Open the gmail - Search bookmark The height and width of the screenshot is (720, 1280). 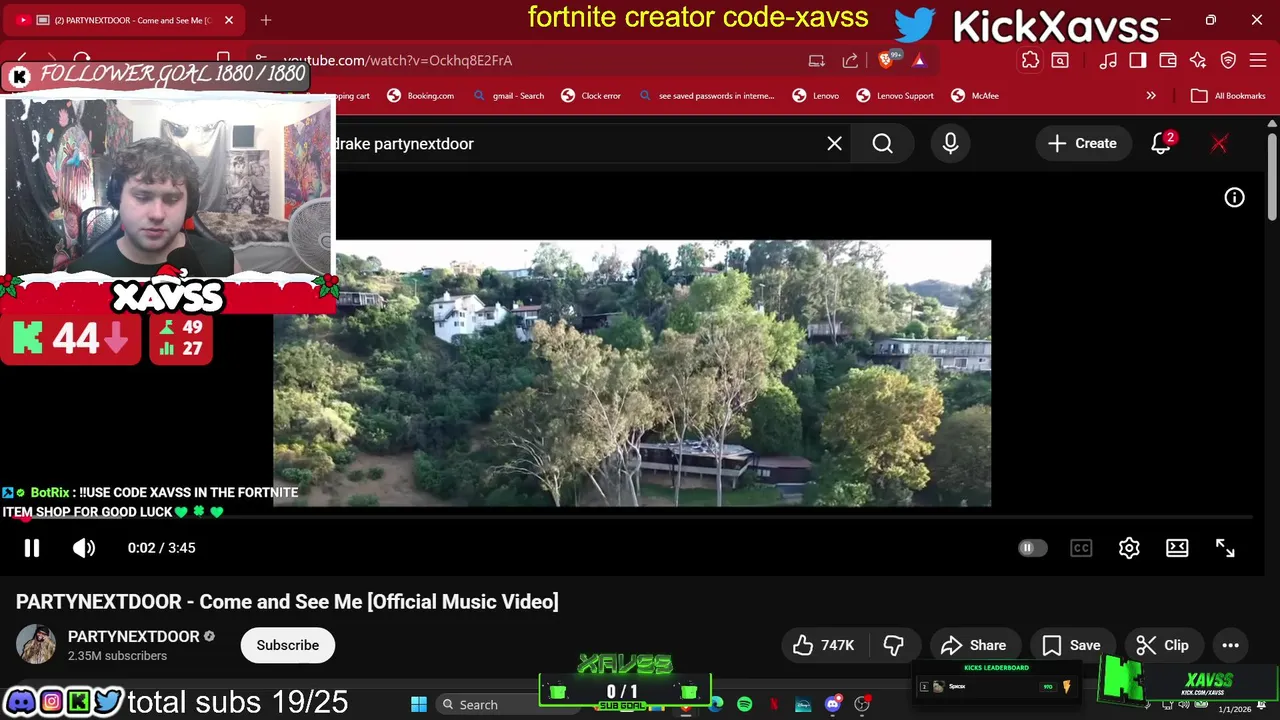pyautogui.click(x=508, y=96)
